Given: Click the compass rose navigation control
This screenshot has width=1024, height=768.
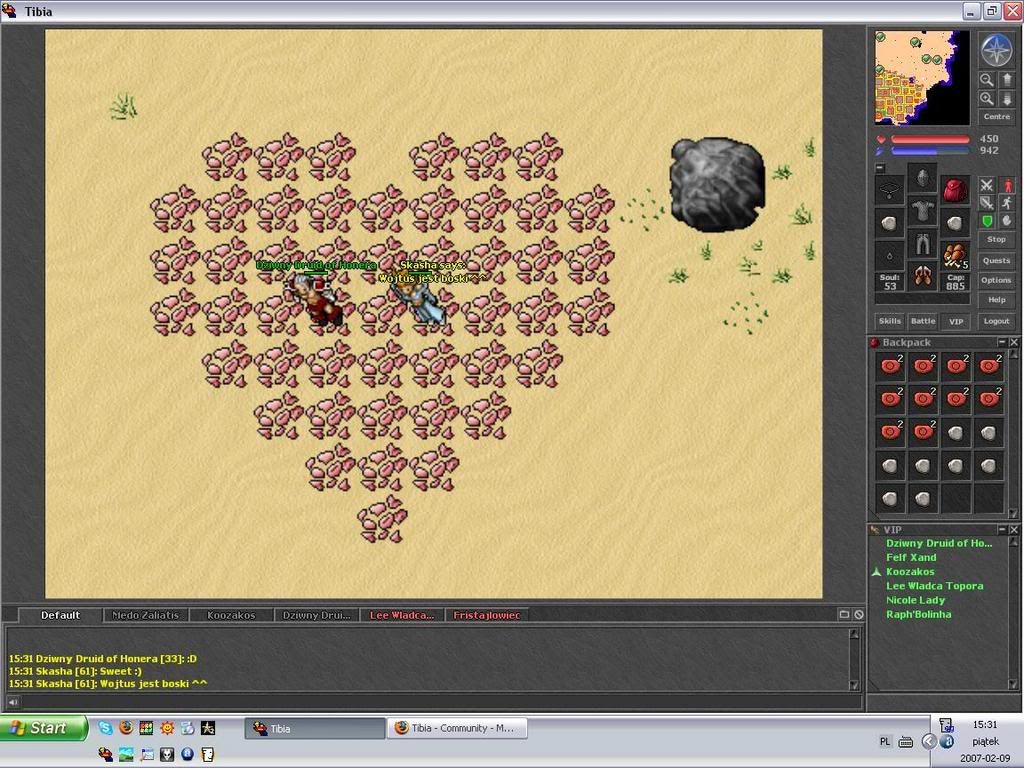Looking at the screenshot, I should (997, 50).
